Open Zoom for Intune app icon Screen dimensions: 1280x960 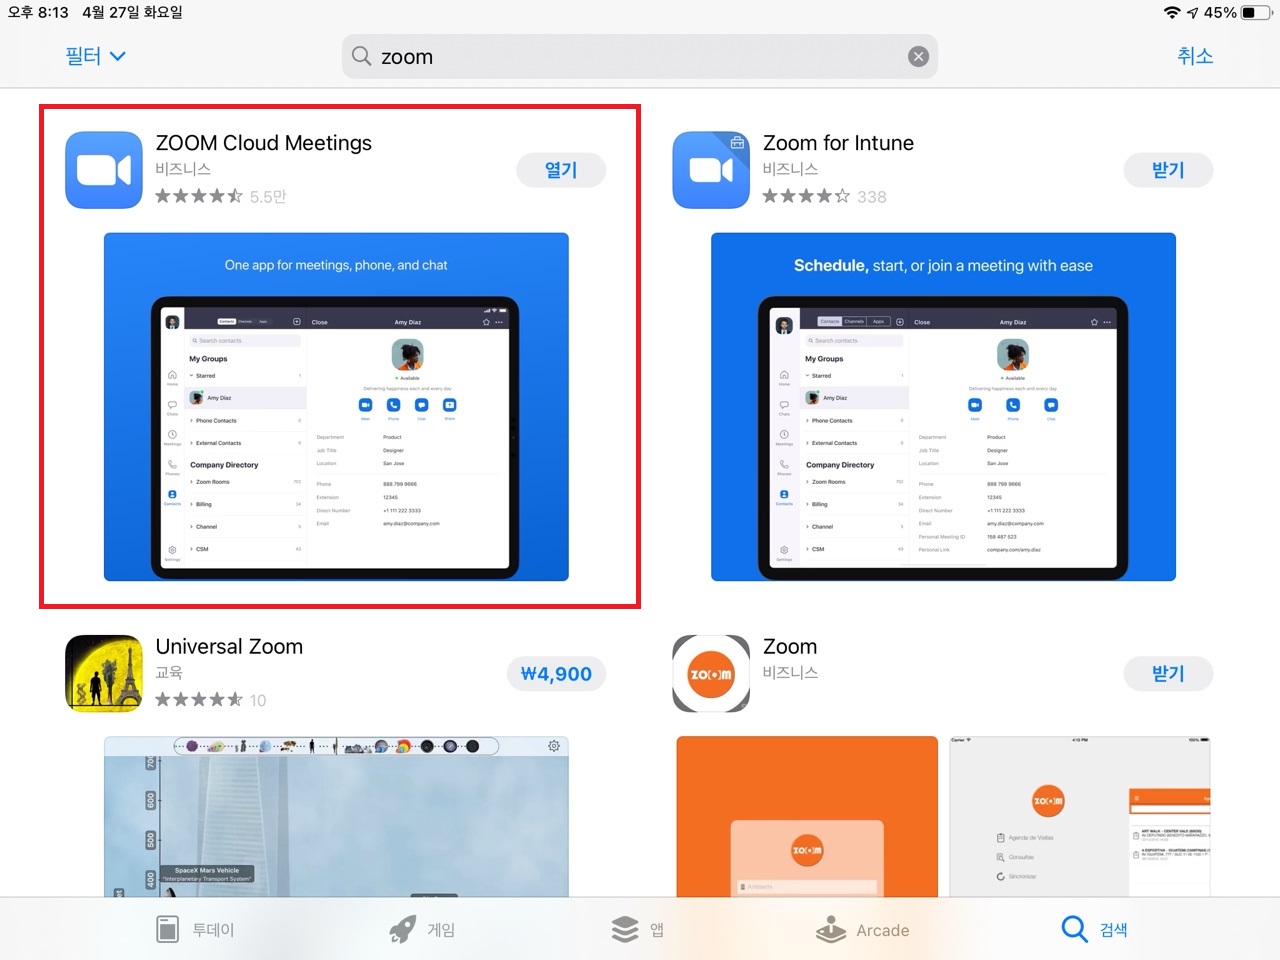point(711,170)
